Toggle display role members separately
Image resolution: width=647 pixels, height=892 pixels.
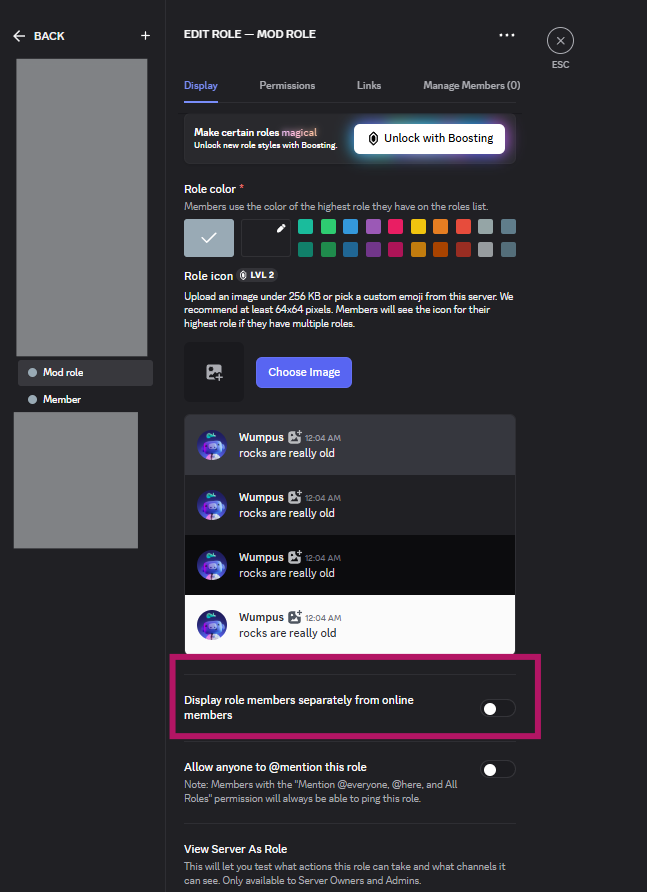pyautogui.click(x=498, y=708)
